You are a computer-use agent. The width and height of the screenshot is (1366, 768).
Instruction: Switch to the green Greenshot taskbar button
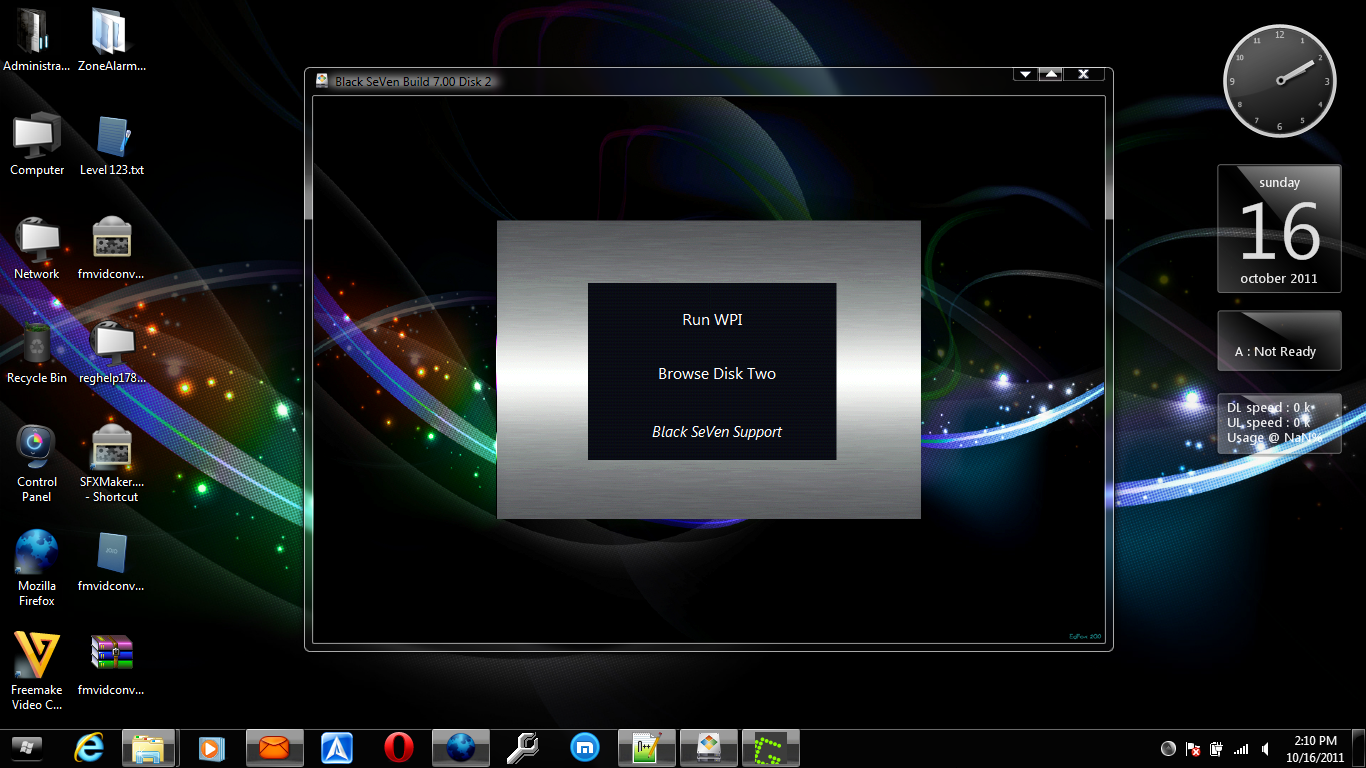tap(771, 747)
